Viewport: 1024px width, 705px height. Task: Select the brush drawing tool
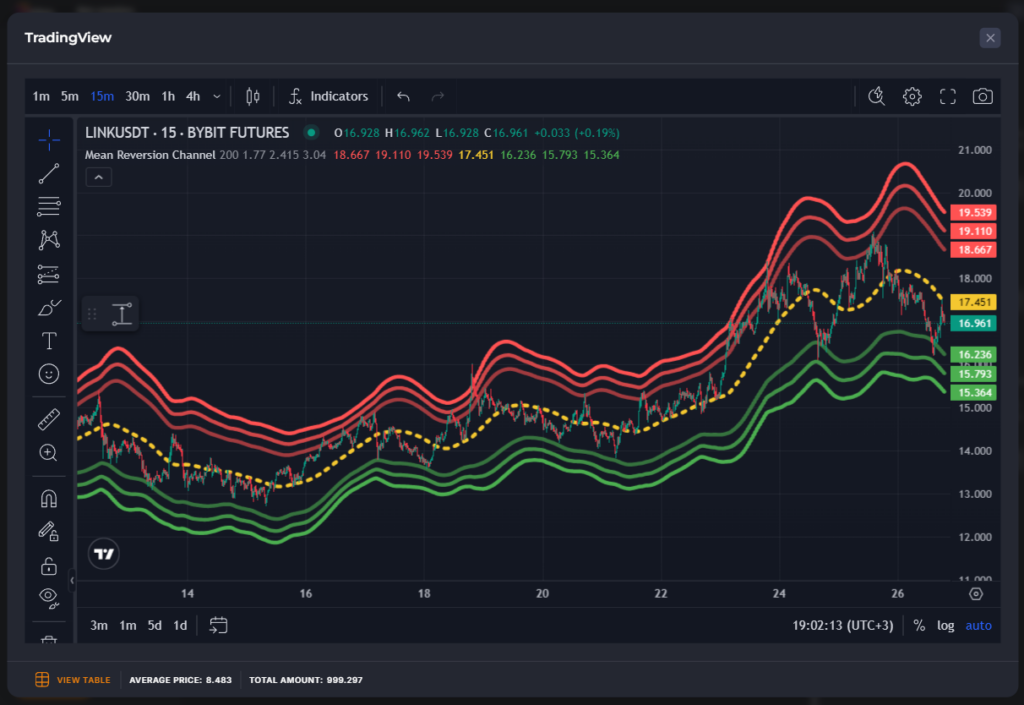[x=49, y=307]
